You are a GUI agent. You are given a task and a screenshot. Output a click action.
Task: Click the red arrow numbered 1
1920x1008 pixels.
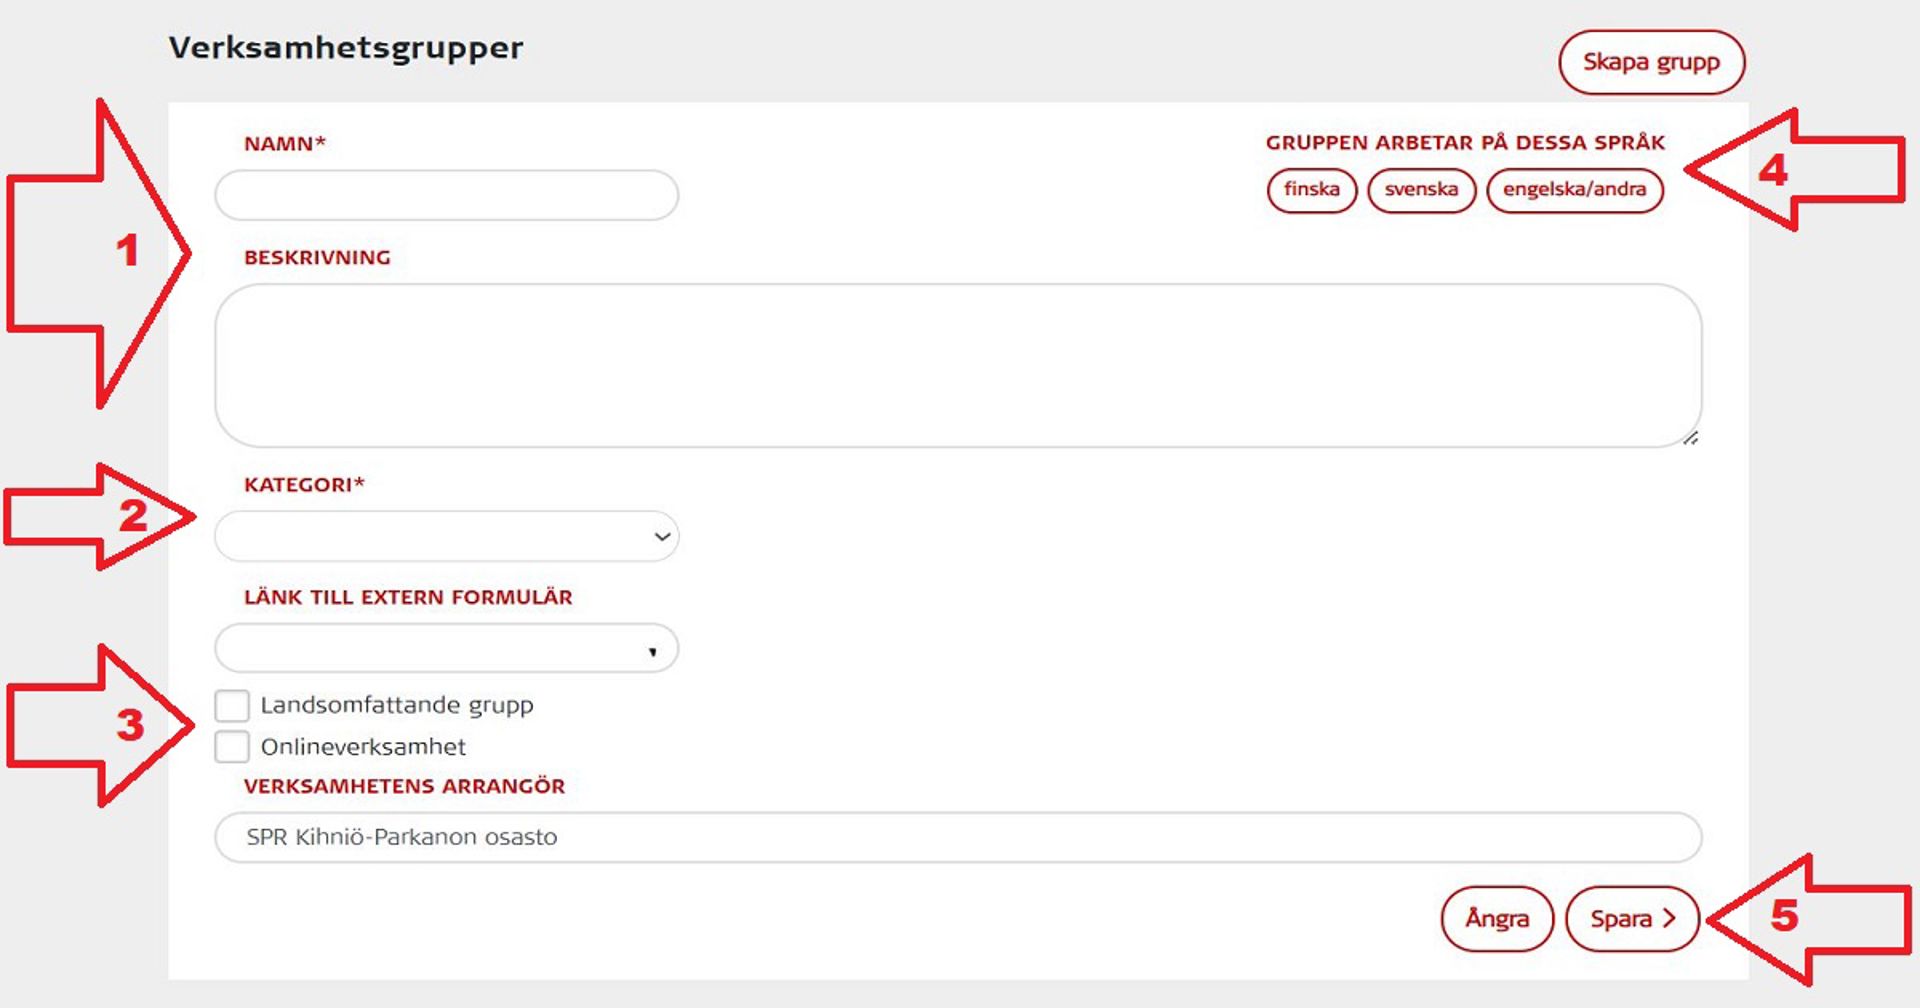coord(100,252)
